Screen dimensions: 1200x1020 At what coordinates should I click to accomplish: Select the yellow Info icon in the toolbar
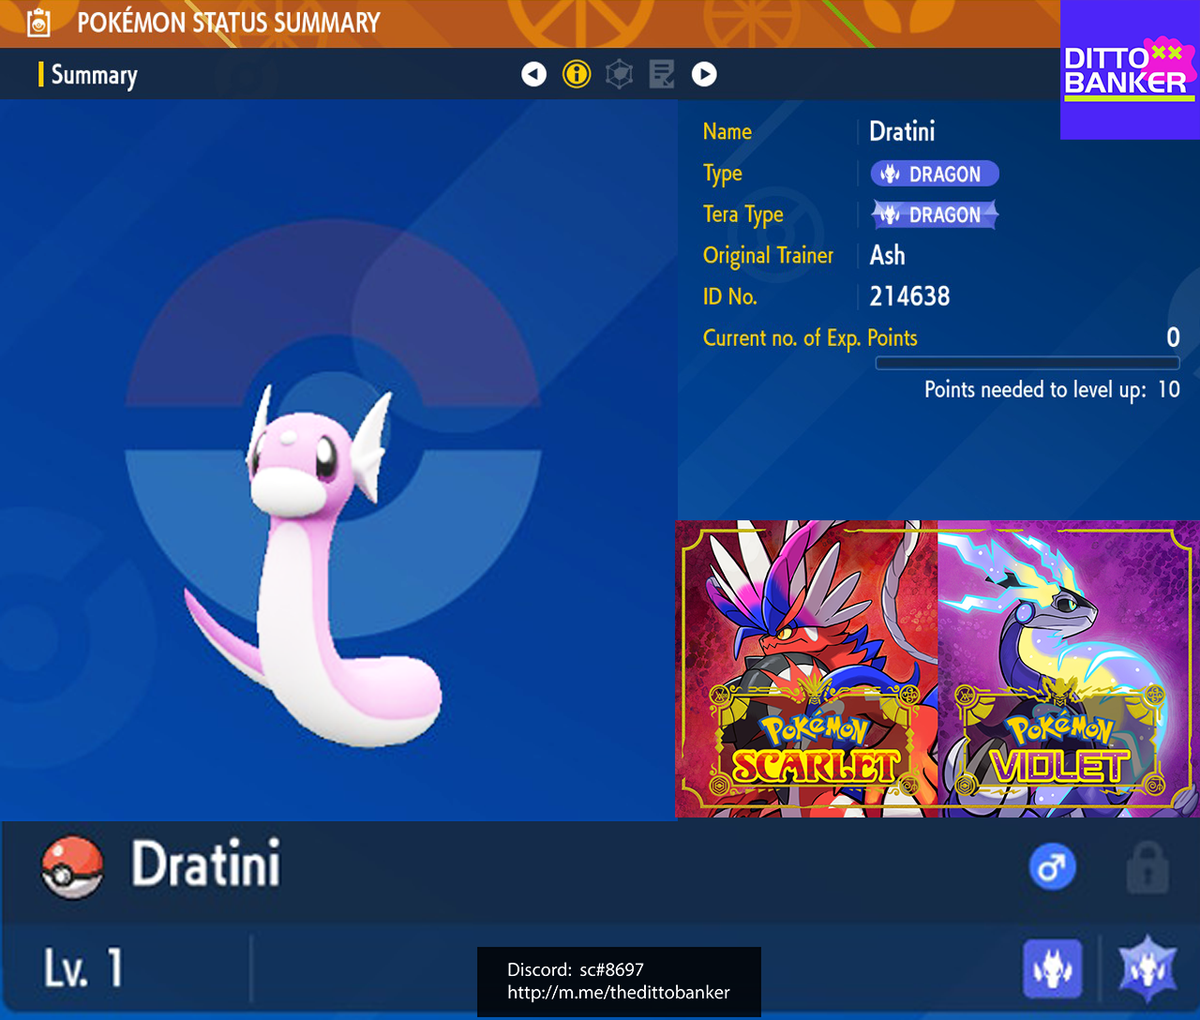[576, 73]
